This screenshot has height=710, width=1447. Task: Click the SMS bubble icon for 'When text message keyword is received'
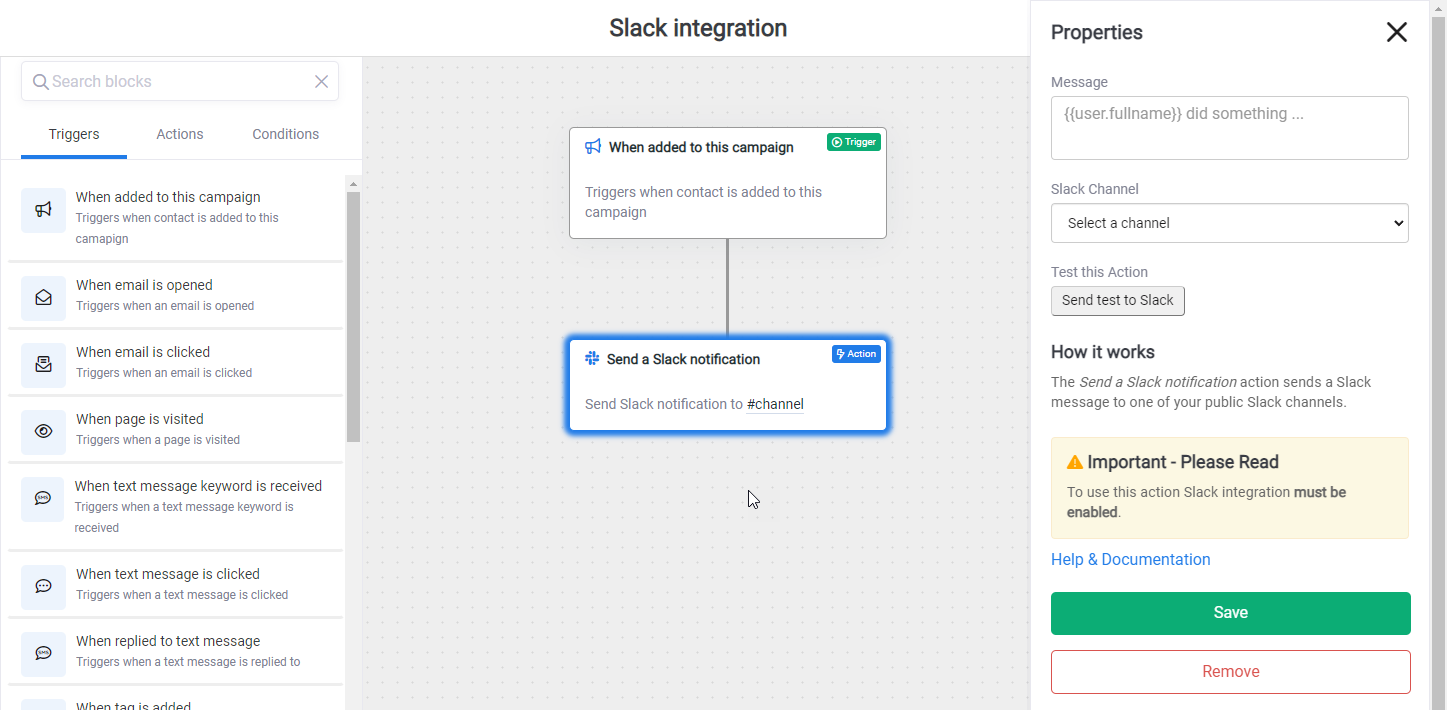click(43, 499)
